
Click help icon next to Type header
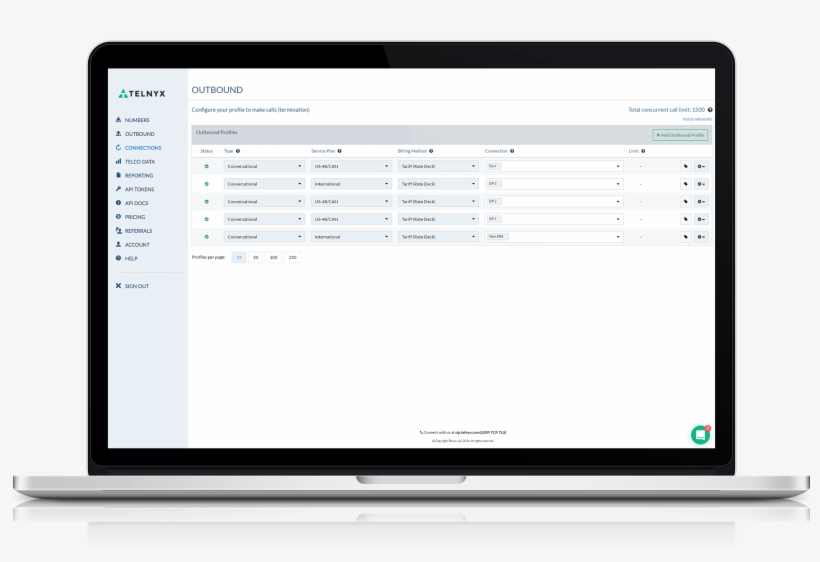[238, 151]
